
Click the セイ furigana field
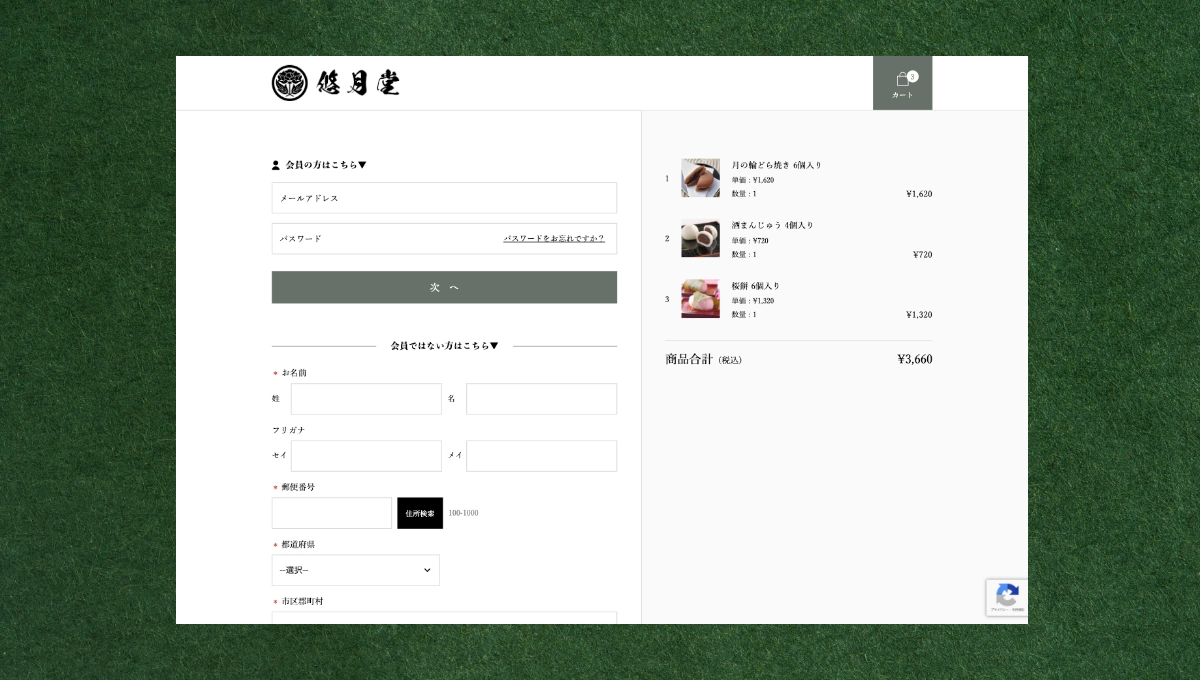pos(366,456)
